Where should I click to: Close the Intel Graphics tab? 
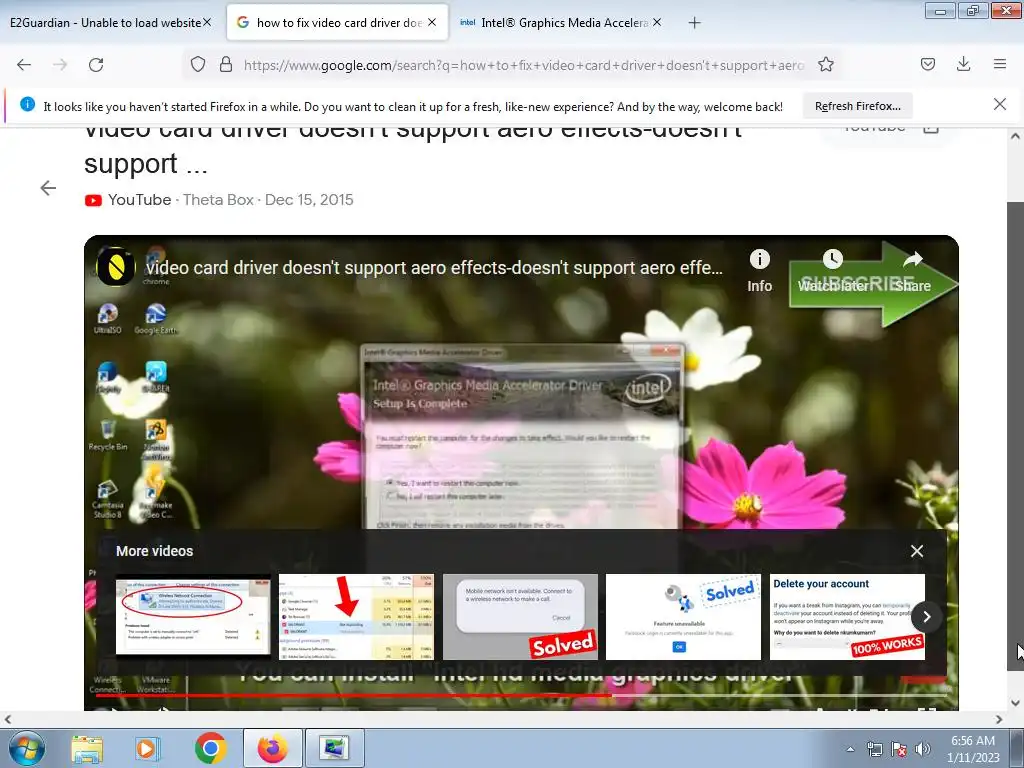click(657, 22)
